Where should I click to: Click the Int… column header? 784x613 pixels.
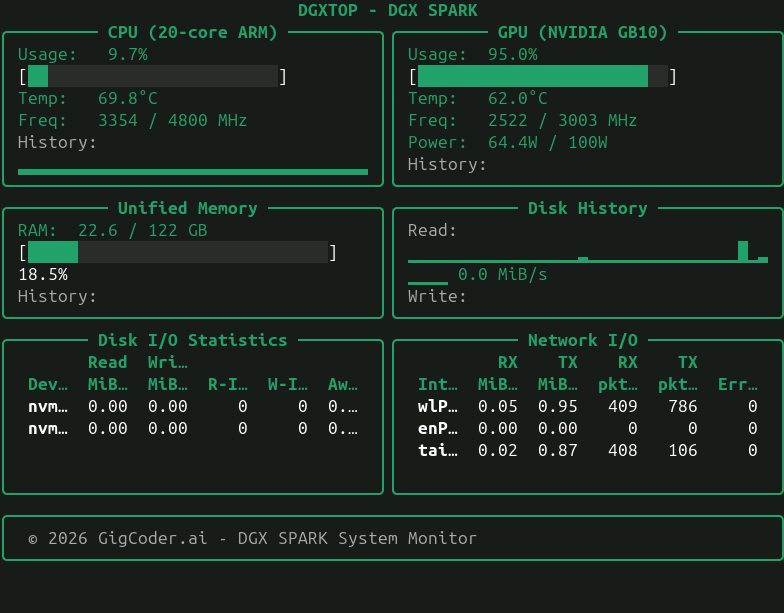(x=438, y=384)
